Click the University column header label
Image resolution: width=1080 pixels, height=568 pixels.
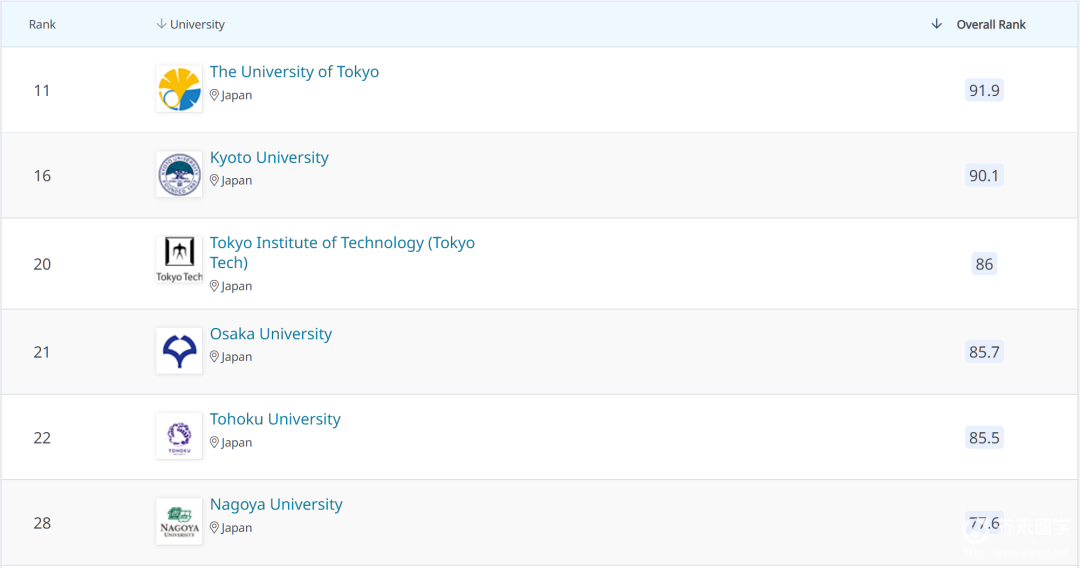[197, 25]
